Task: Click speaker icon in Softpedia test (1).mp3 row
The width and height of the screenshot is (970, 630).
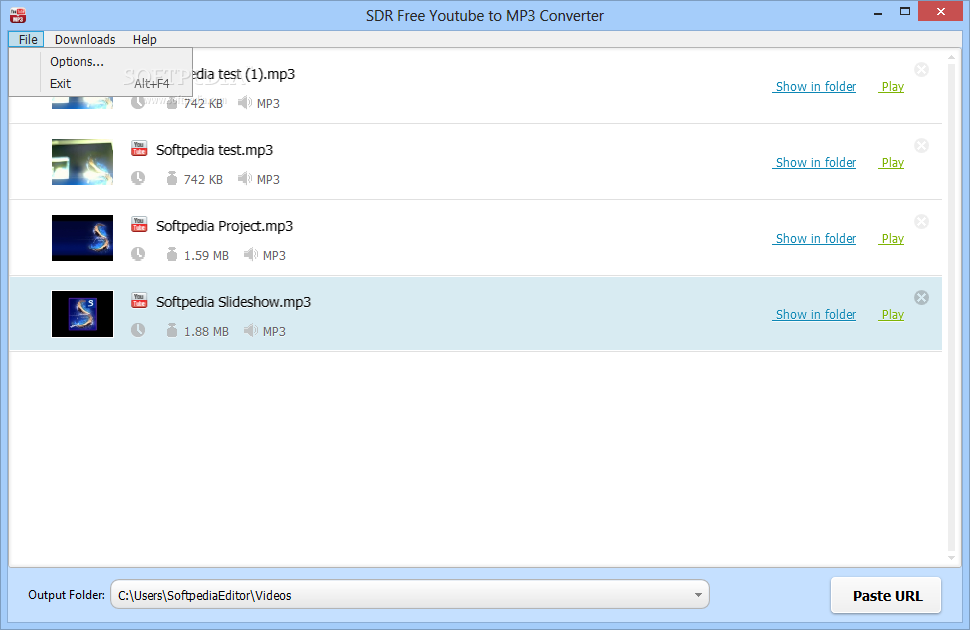Action: click(245, 102)
